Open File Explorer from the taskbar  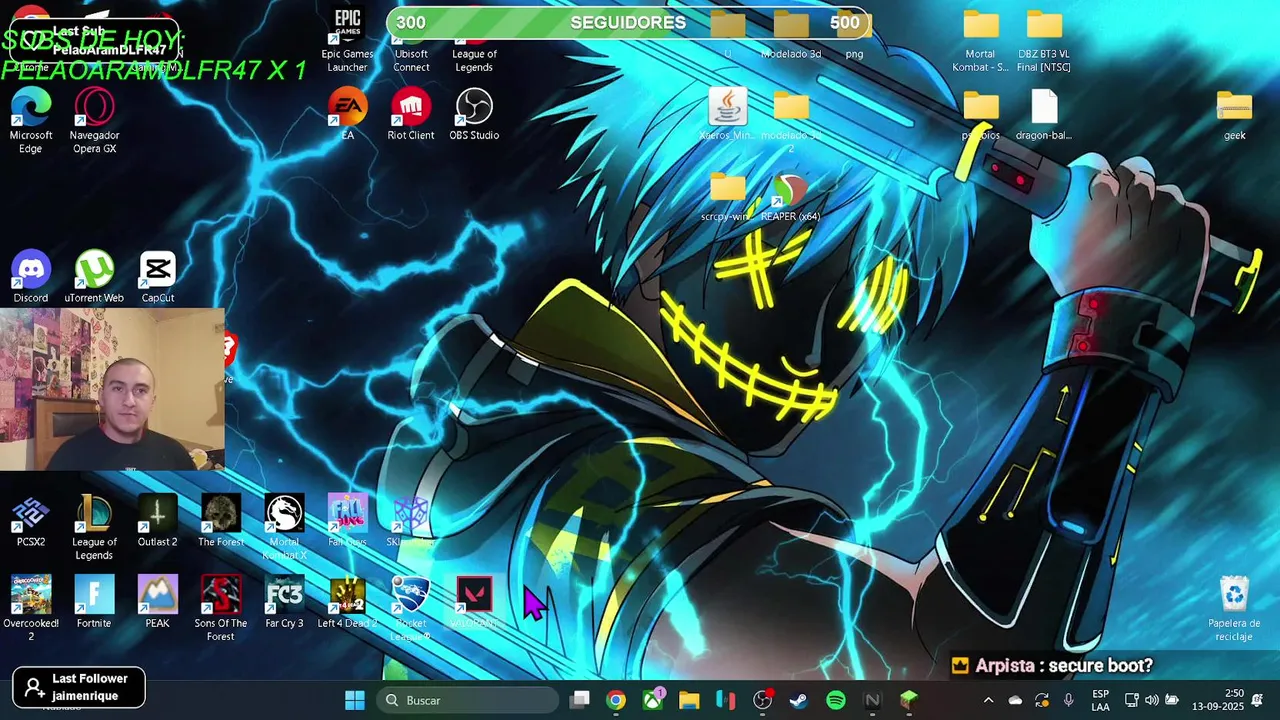[689, 700]
